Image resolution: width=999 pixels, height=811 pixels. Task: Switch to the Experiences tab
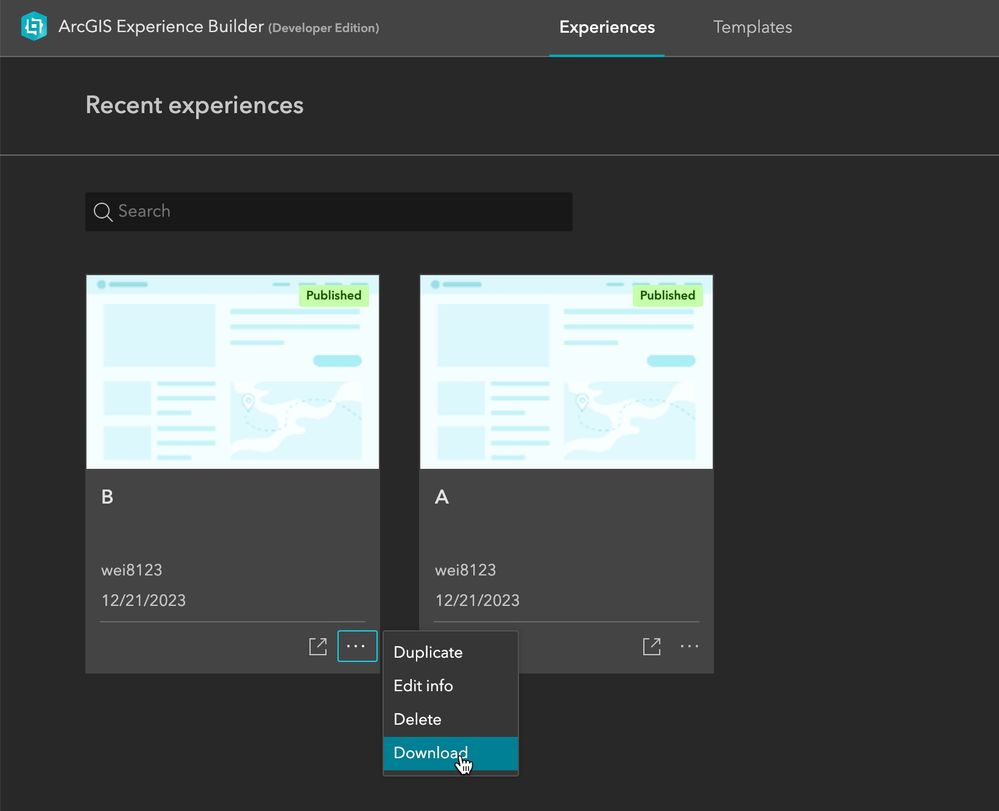click(x=607, y=27)
